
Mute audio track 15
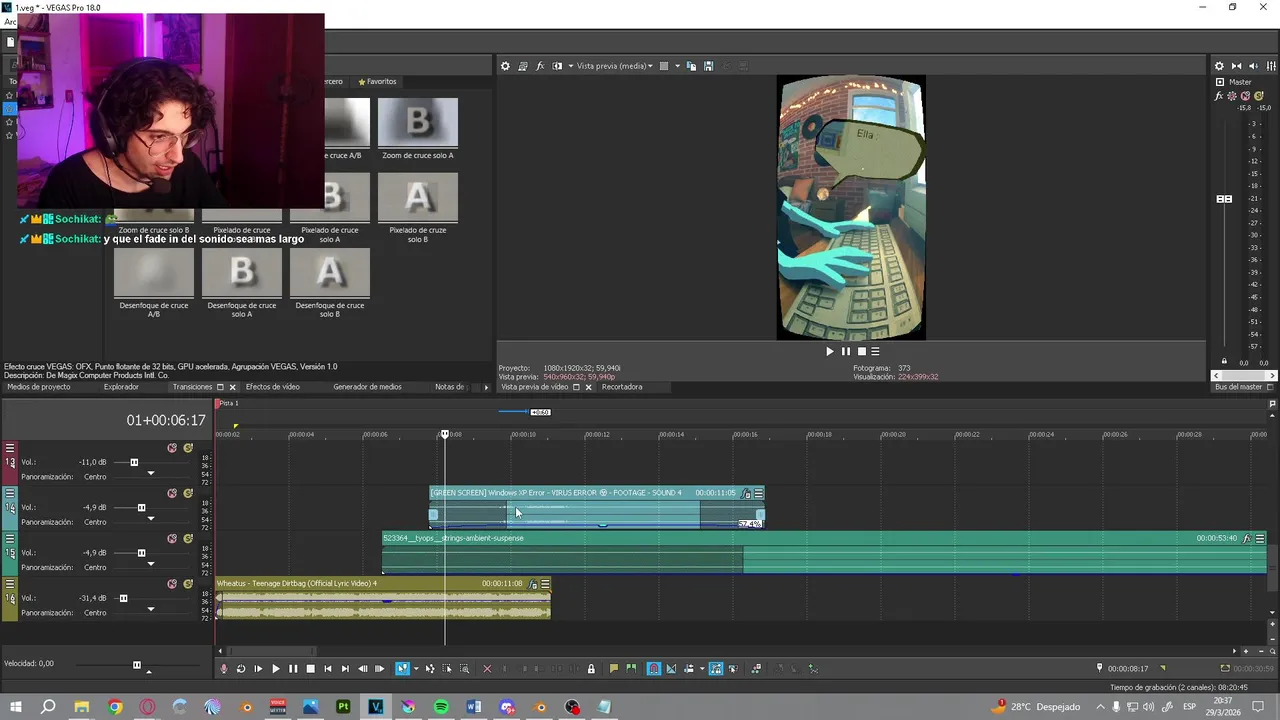pyautogui.click(x=172, y=538)
